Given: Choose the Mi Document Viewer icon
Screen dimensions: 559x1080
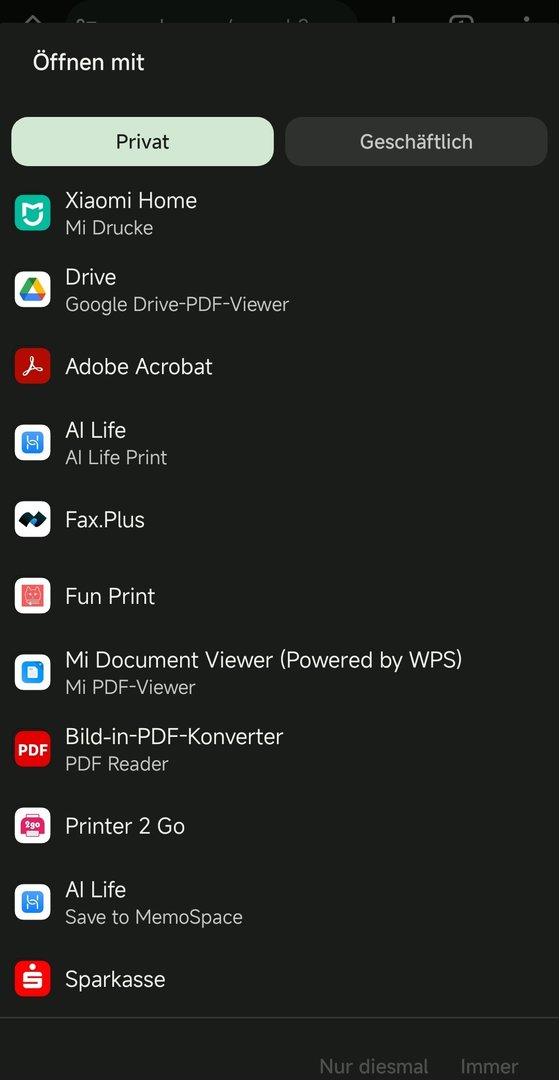Looking at the screenshot, I should (x=32, y=672).
